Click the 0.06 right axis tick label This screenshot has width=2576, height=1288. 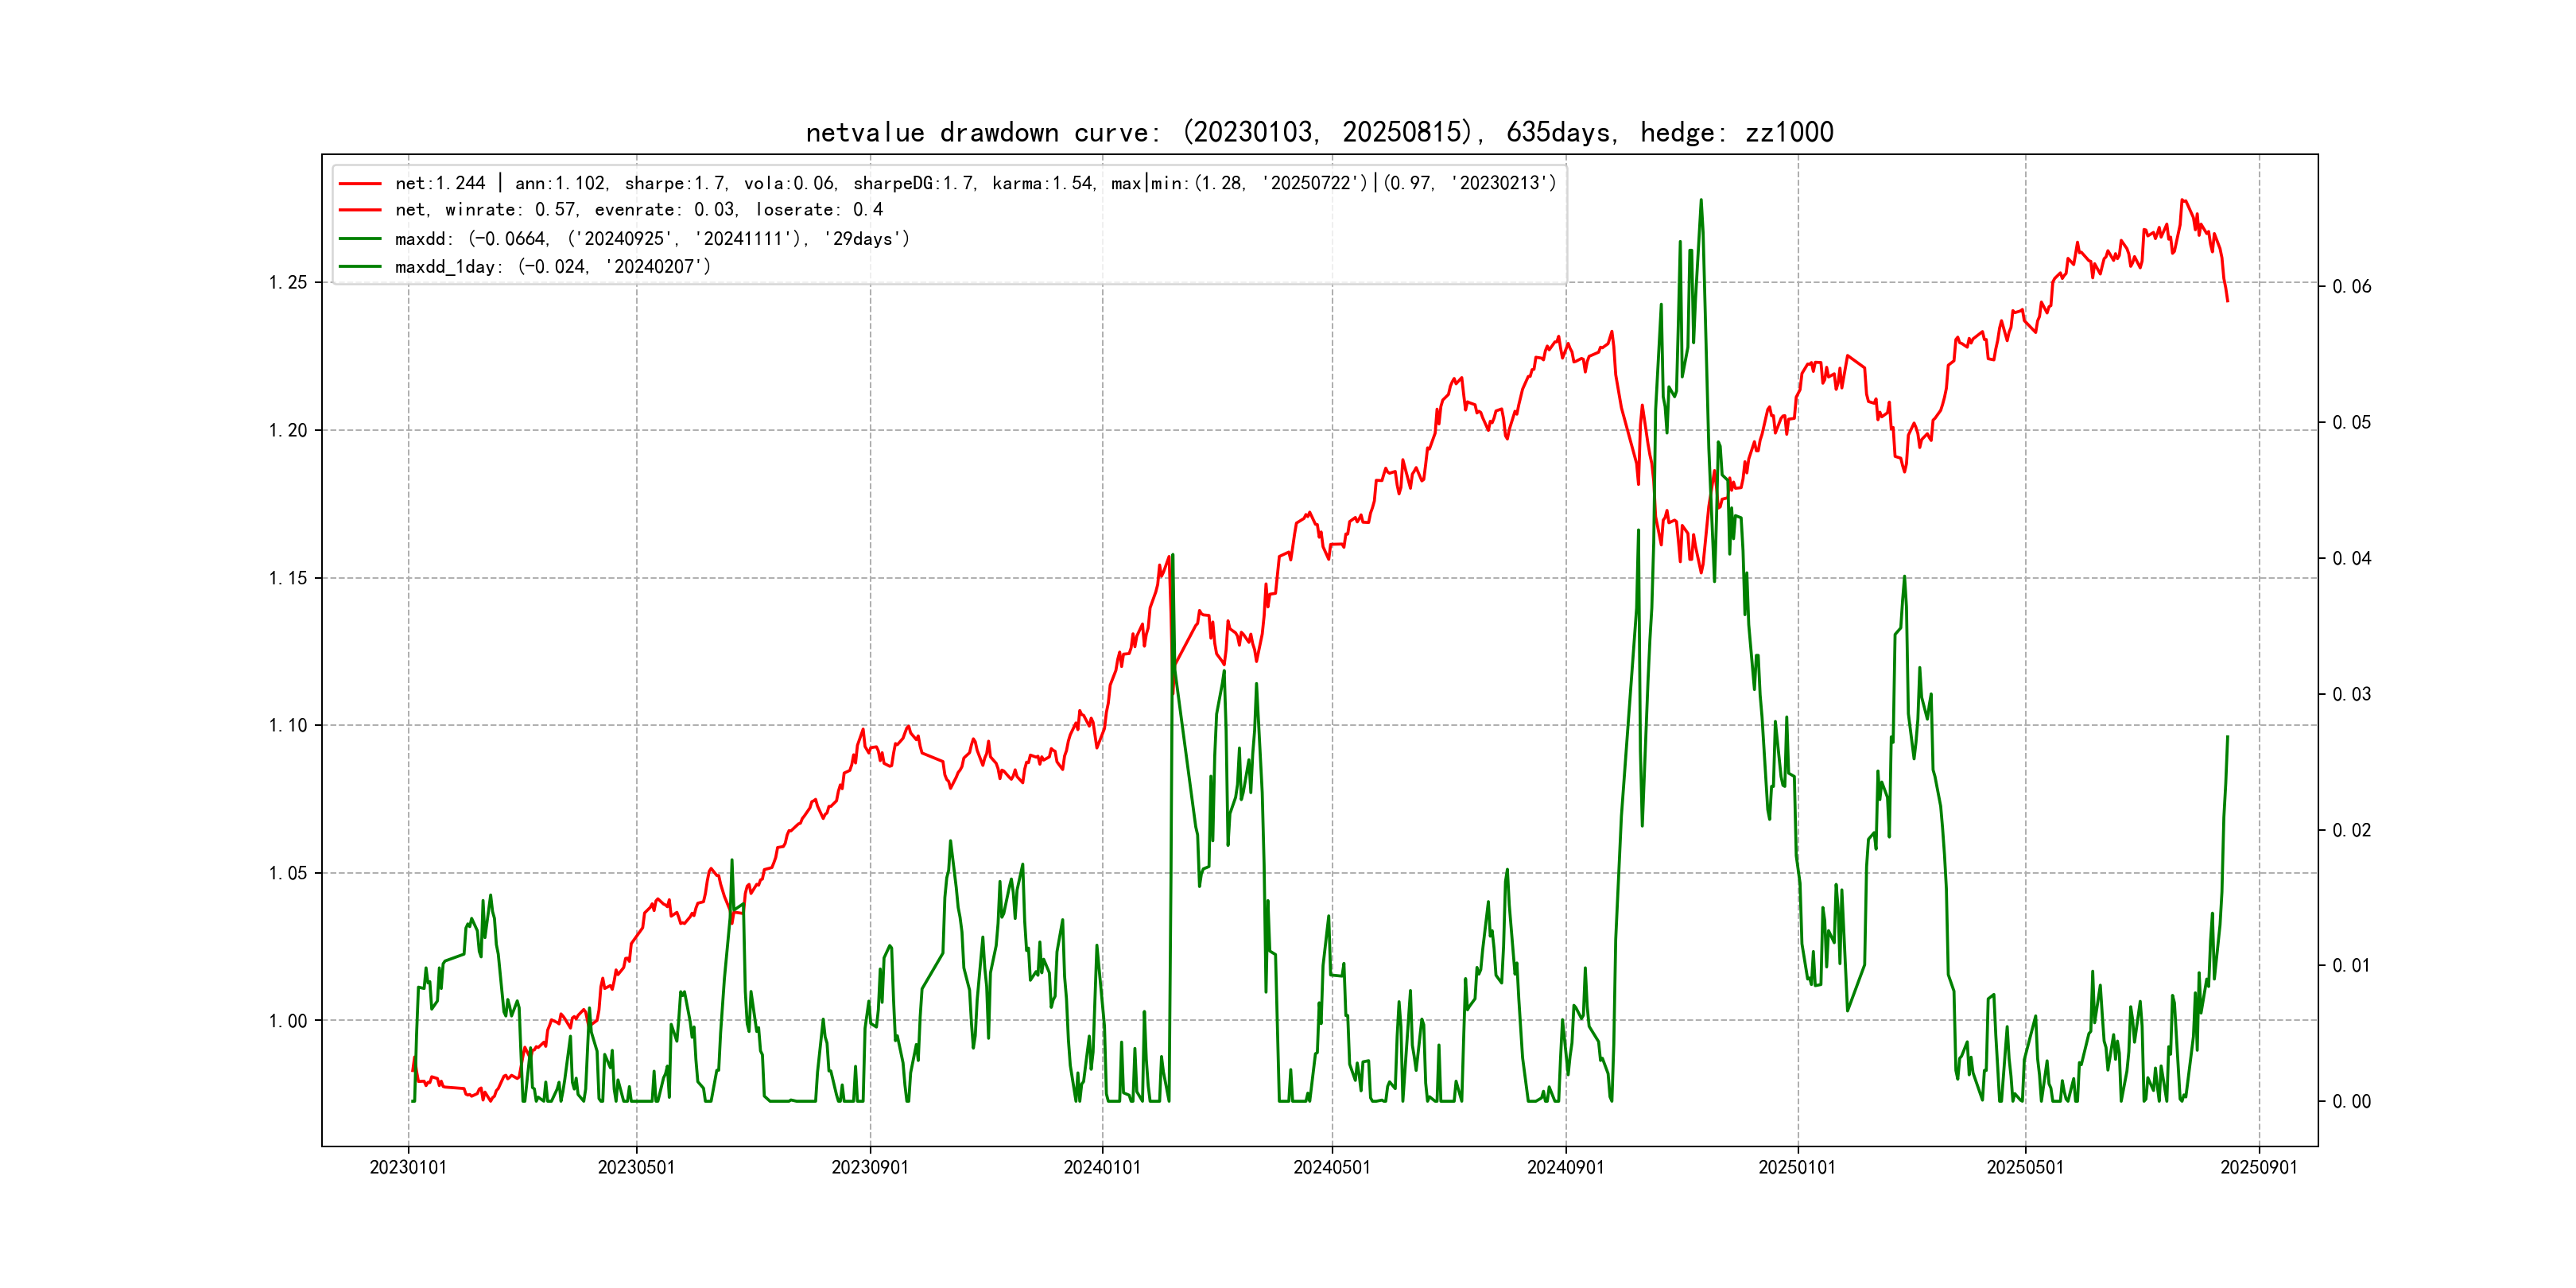pos(2351,287)
